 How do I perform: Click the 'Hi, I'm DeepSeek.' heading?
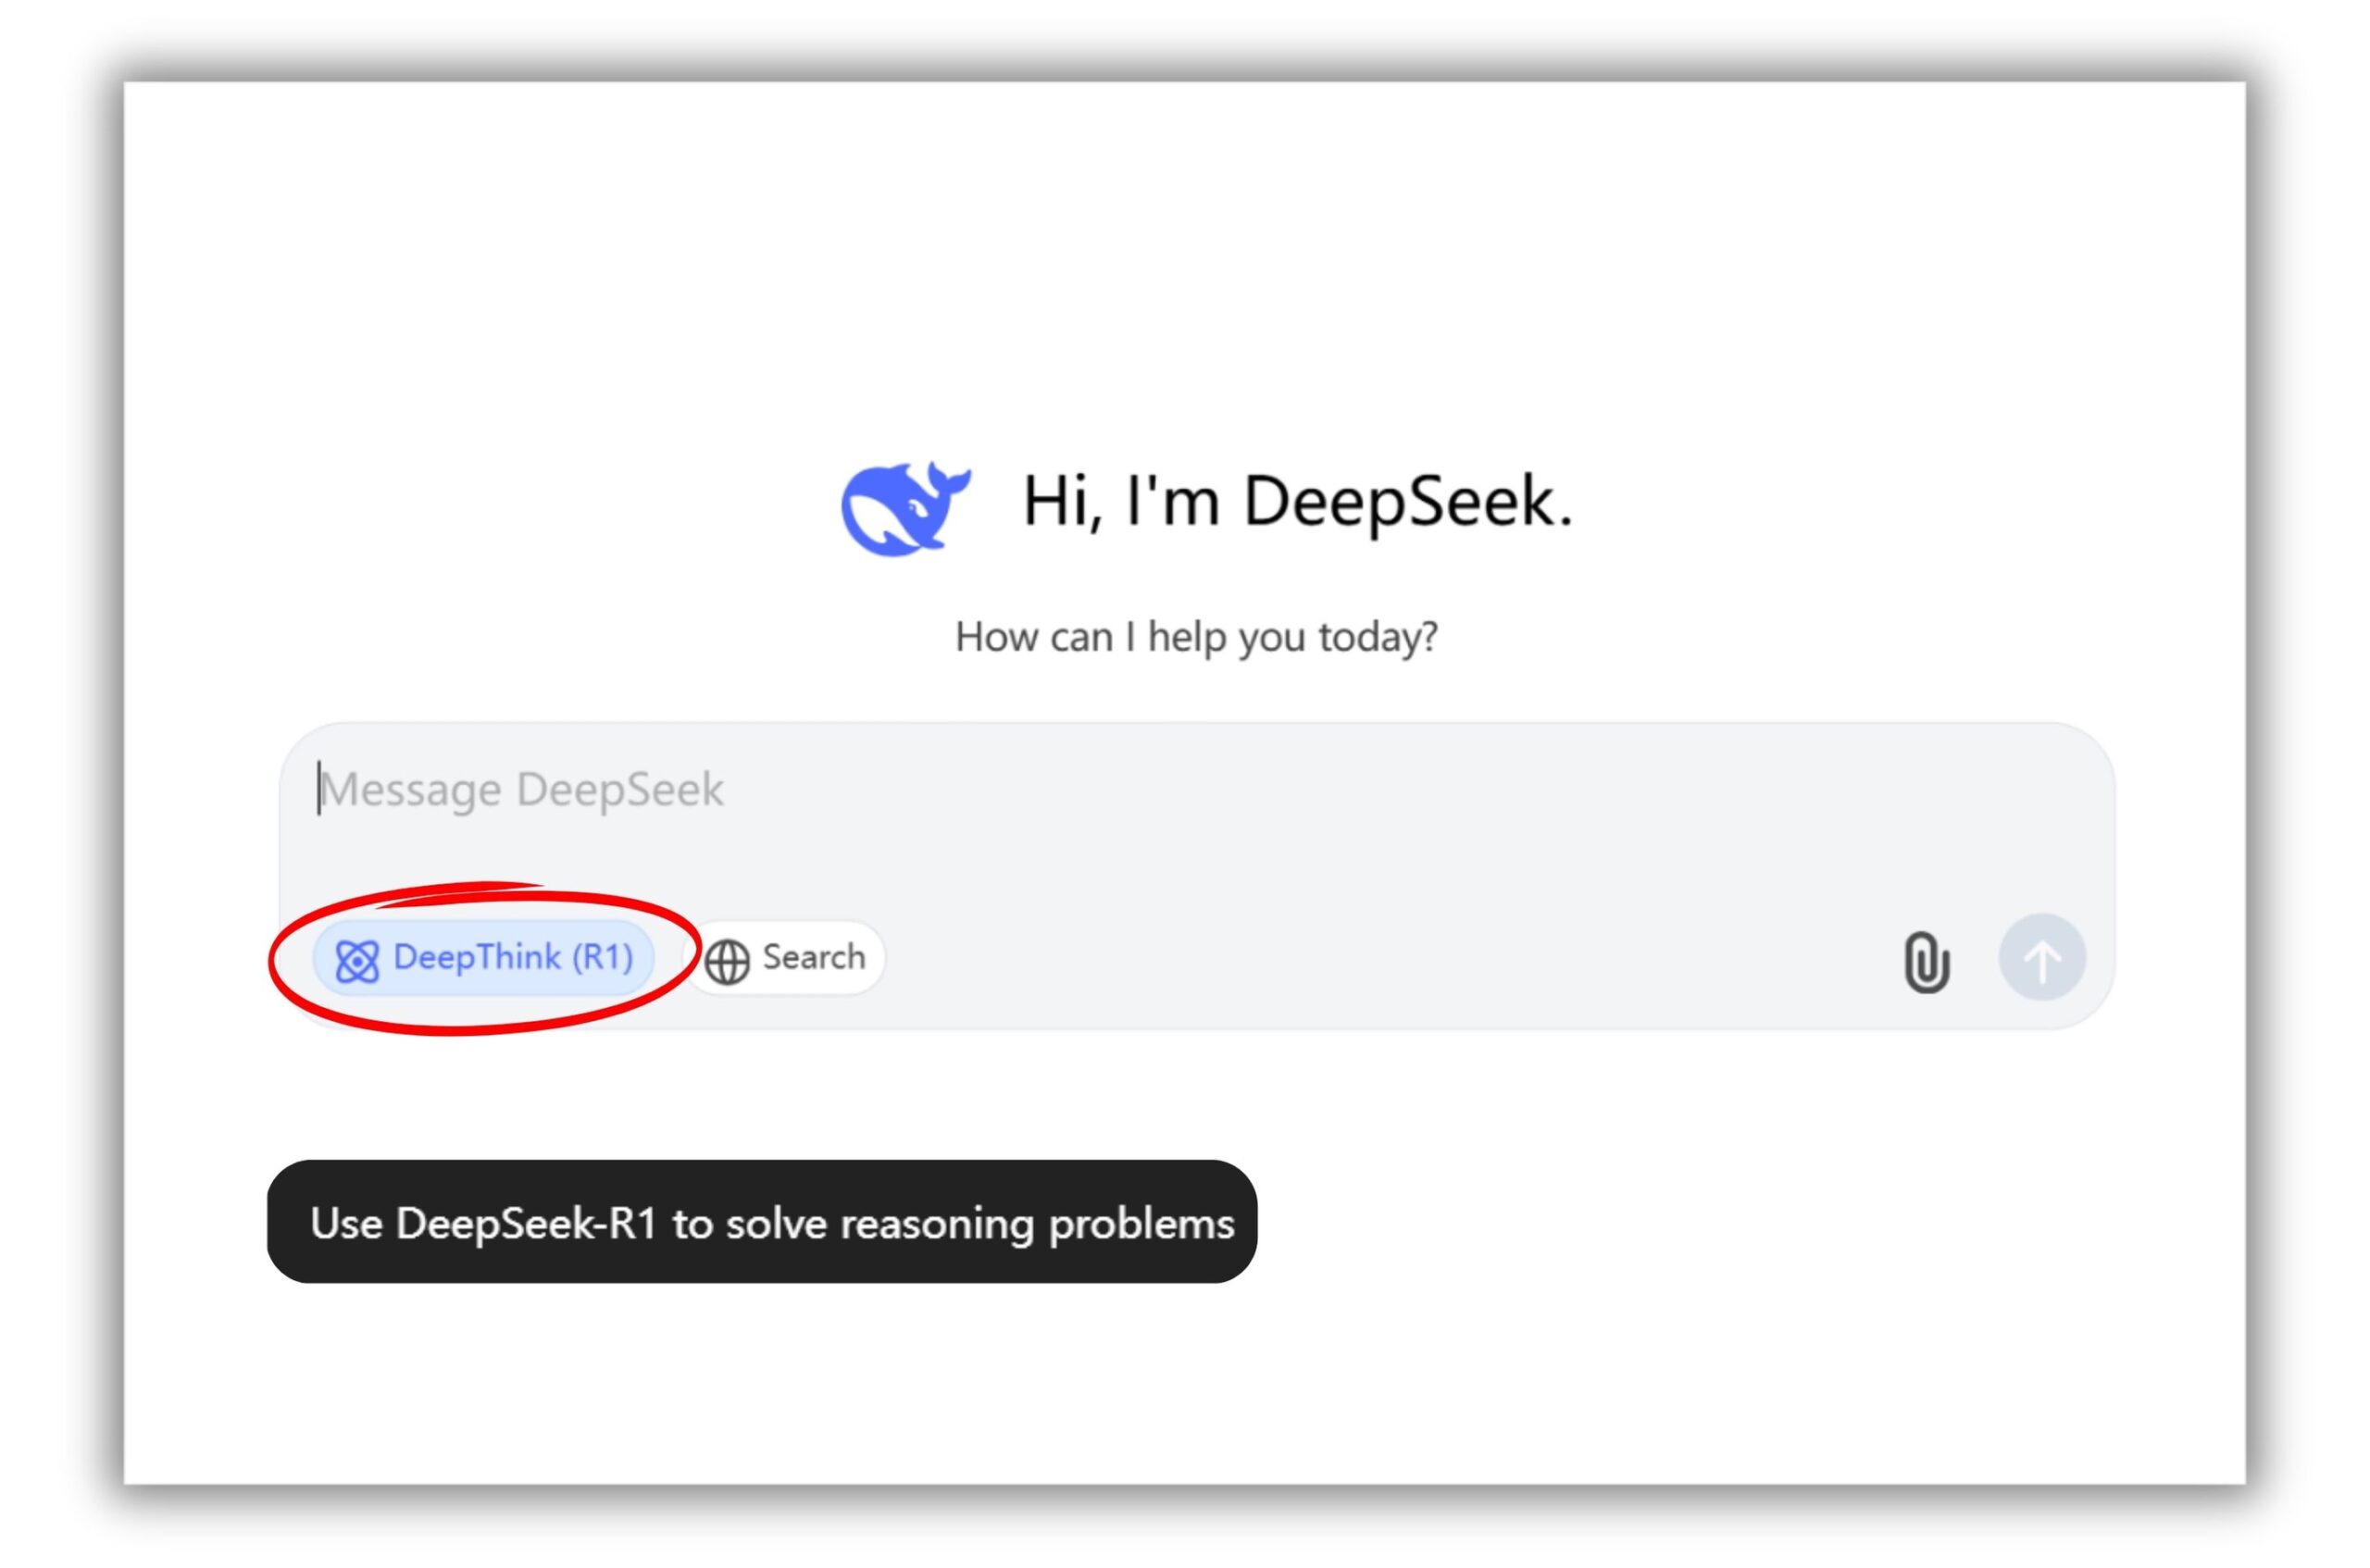coord(1297,501)
